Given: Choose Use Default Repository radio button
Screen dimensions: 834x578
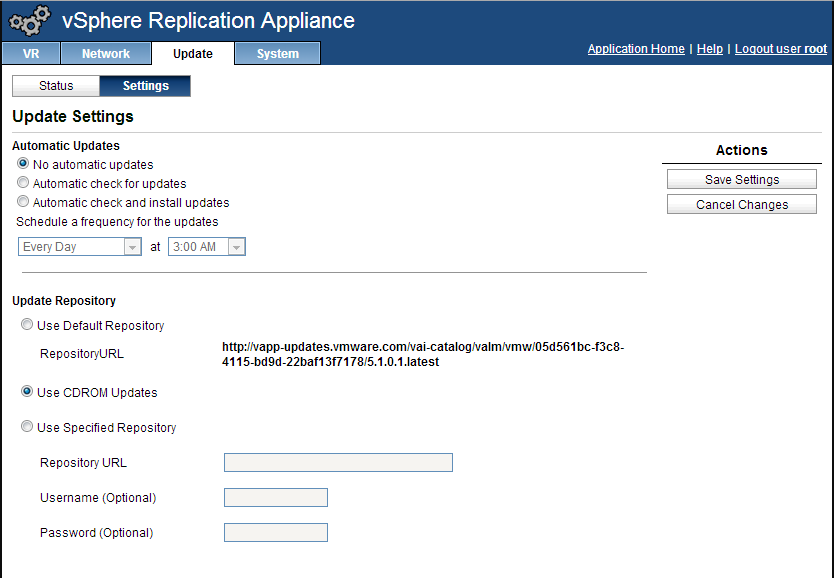Looking at the screenshot, I should pos(27,325).
